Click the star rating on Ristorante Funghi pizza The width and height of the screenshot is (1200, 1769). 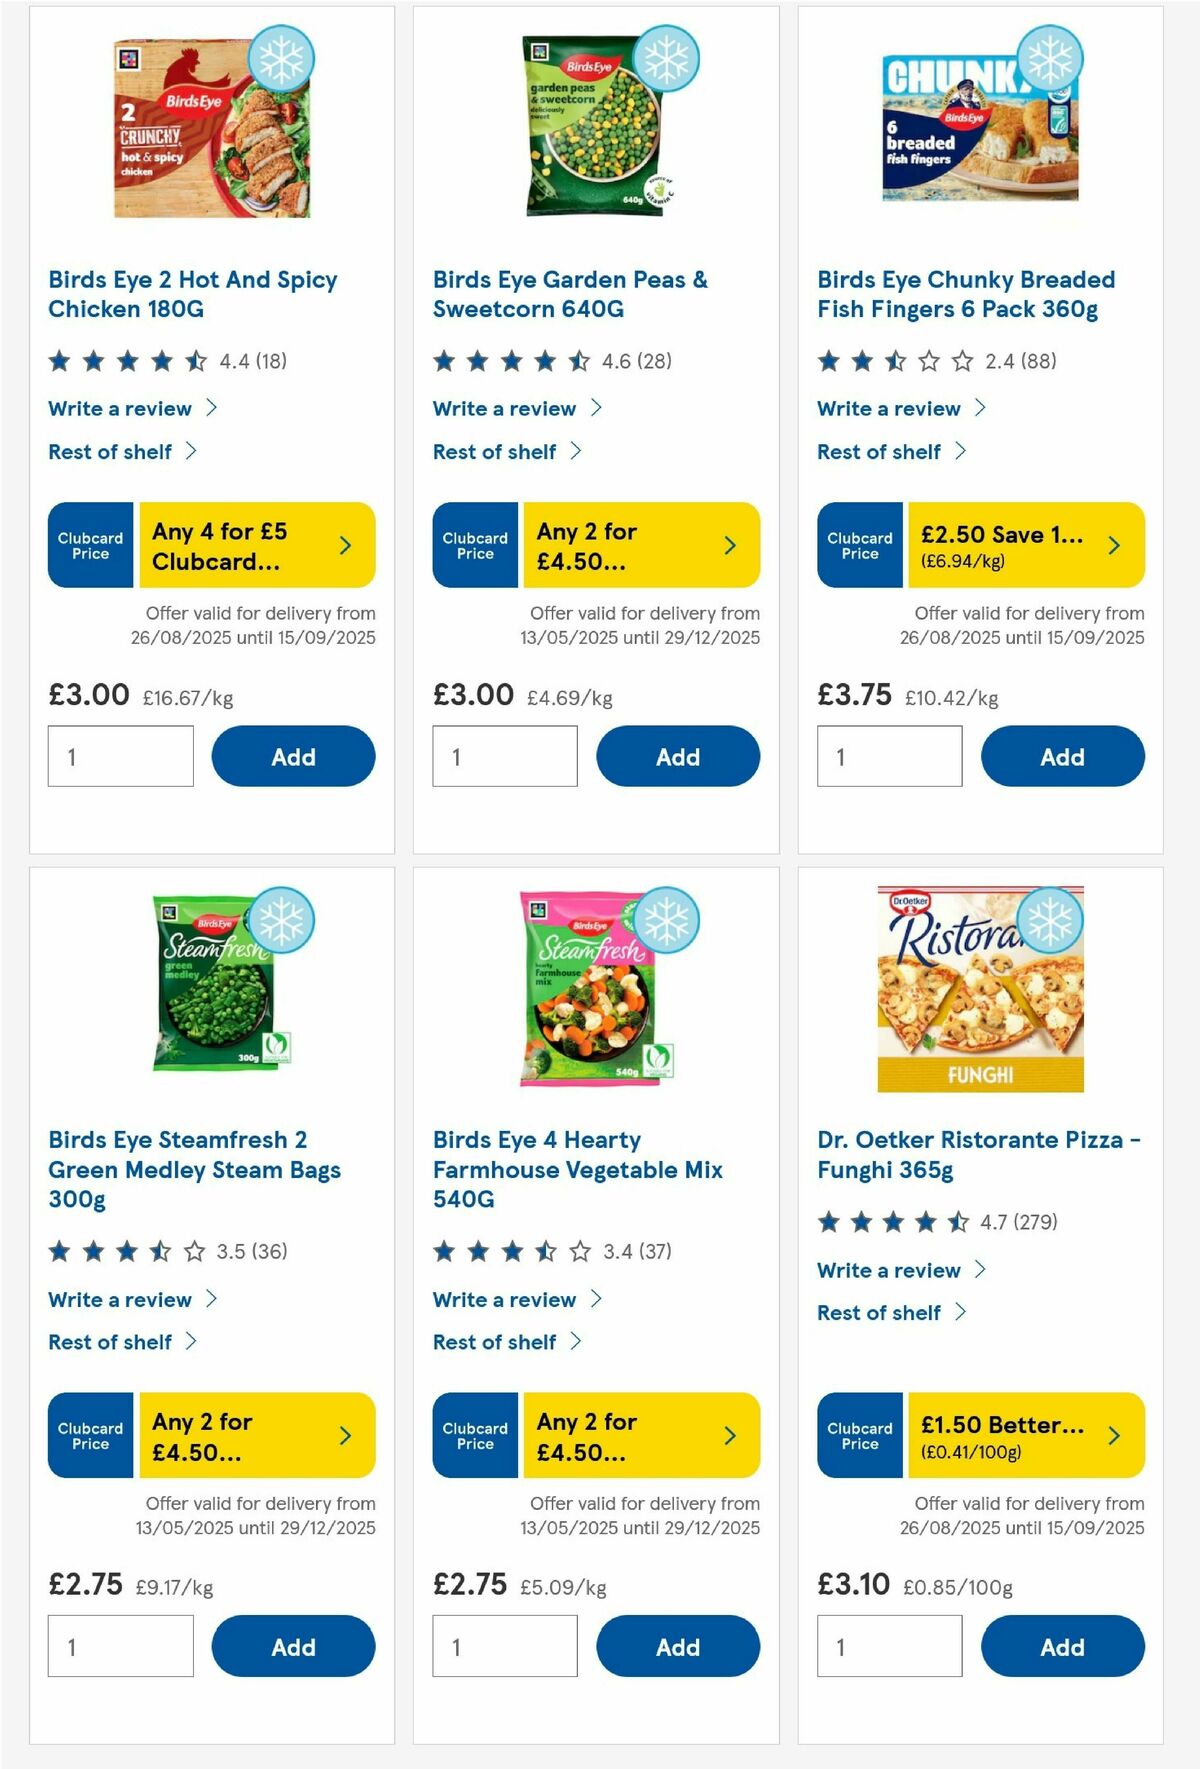click(x=893, y=1221)
